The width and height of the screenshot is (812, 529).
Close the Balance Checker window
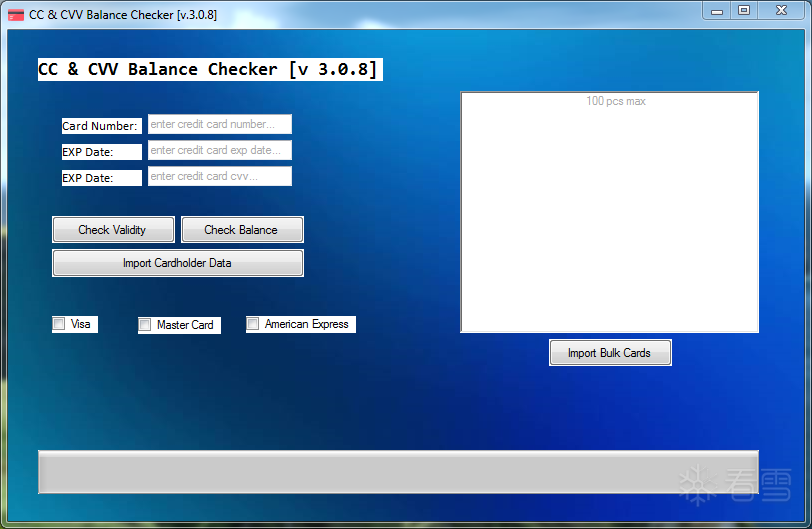[781, 10]
